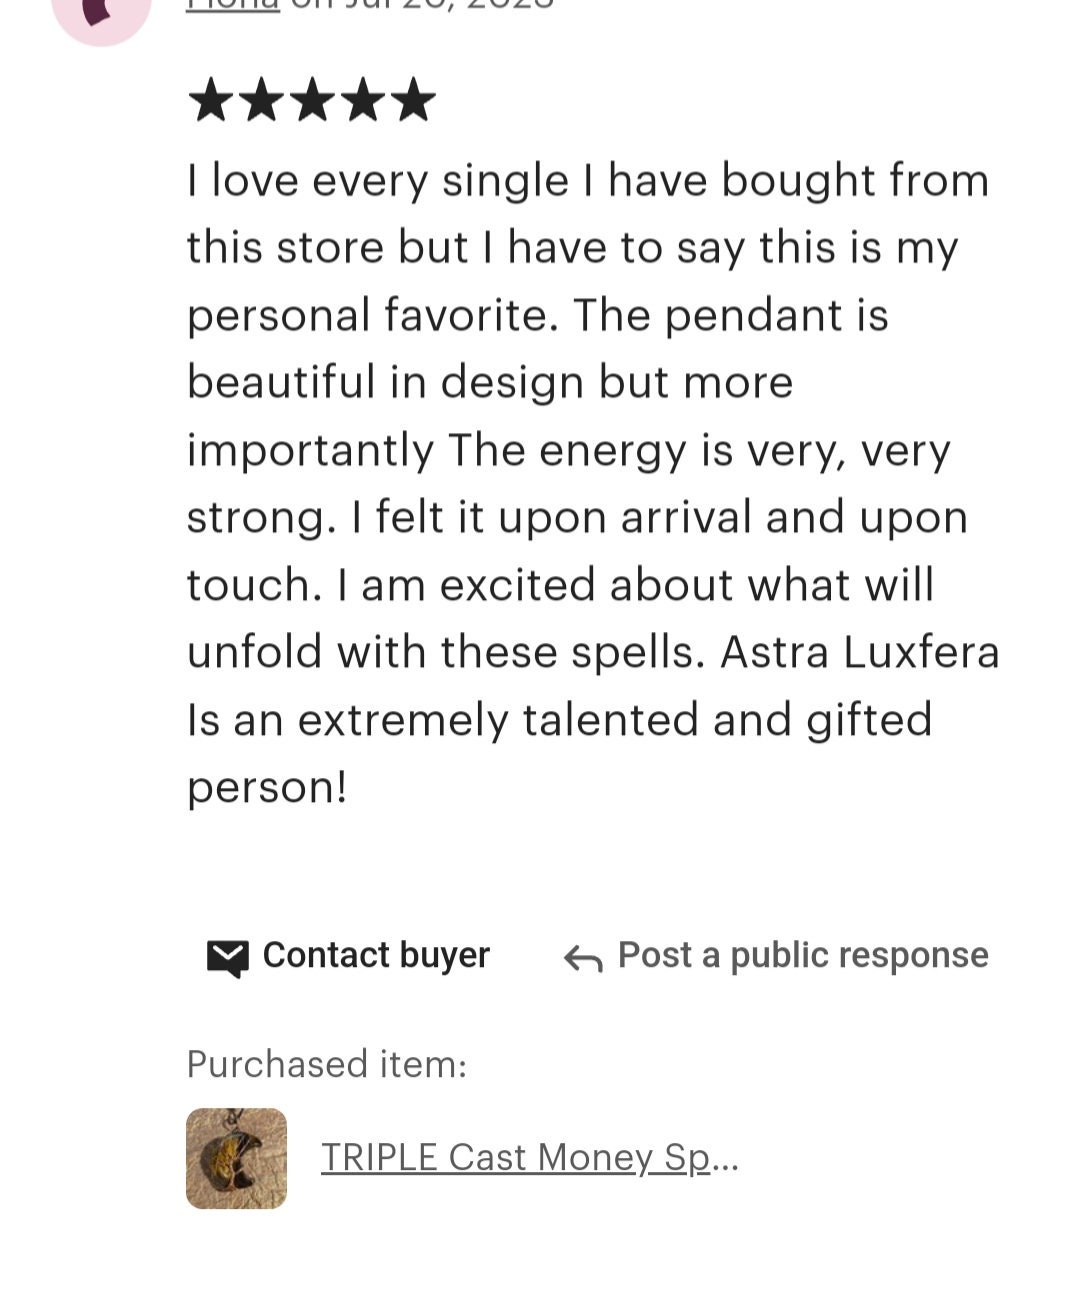Click the 'Purchased item:' label
Viewport: 1080px width, 1292px height.
[x=327, y=1064]
